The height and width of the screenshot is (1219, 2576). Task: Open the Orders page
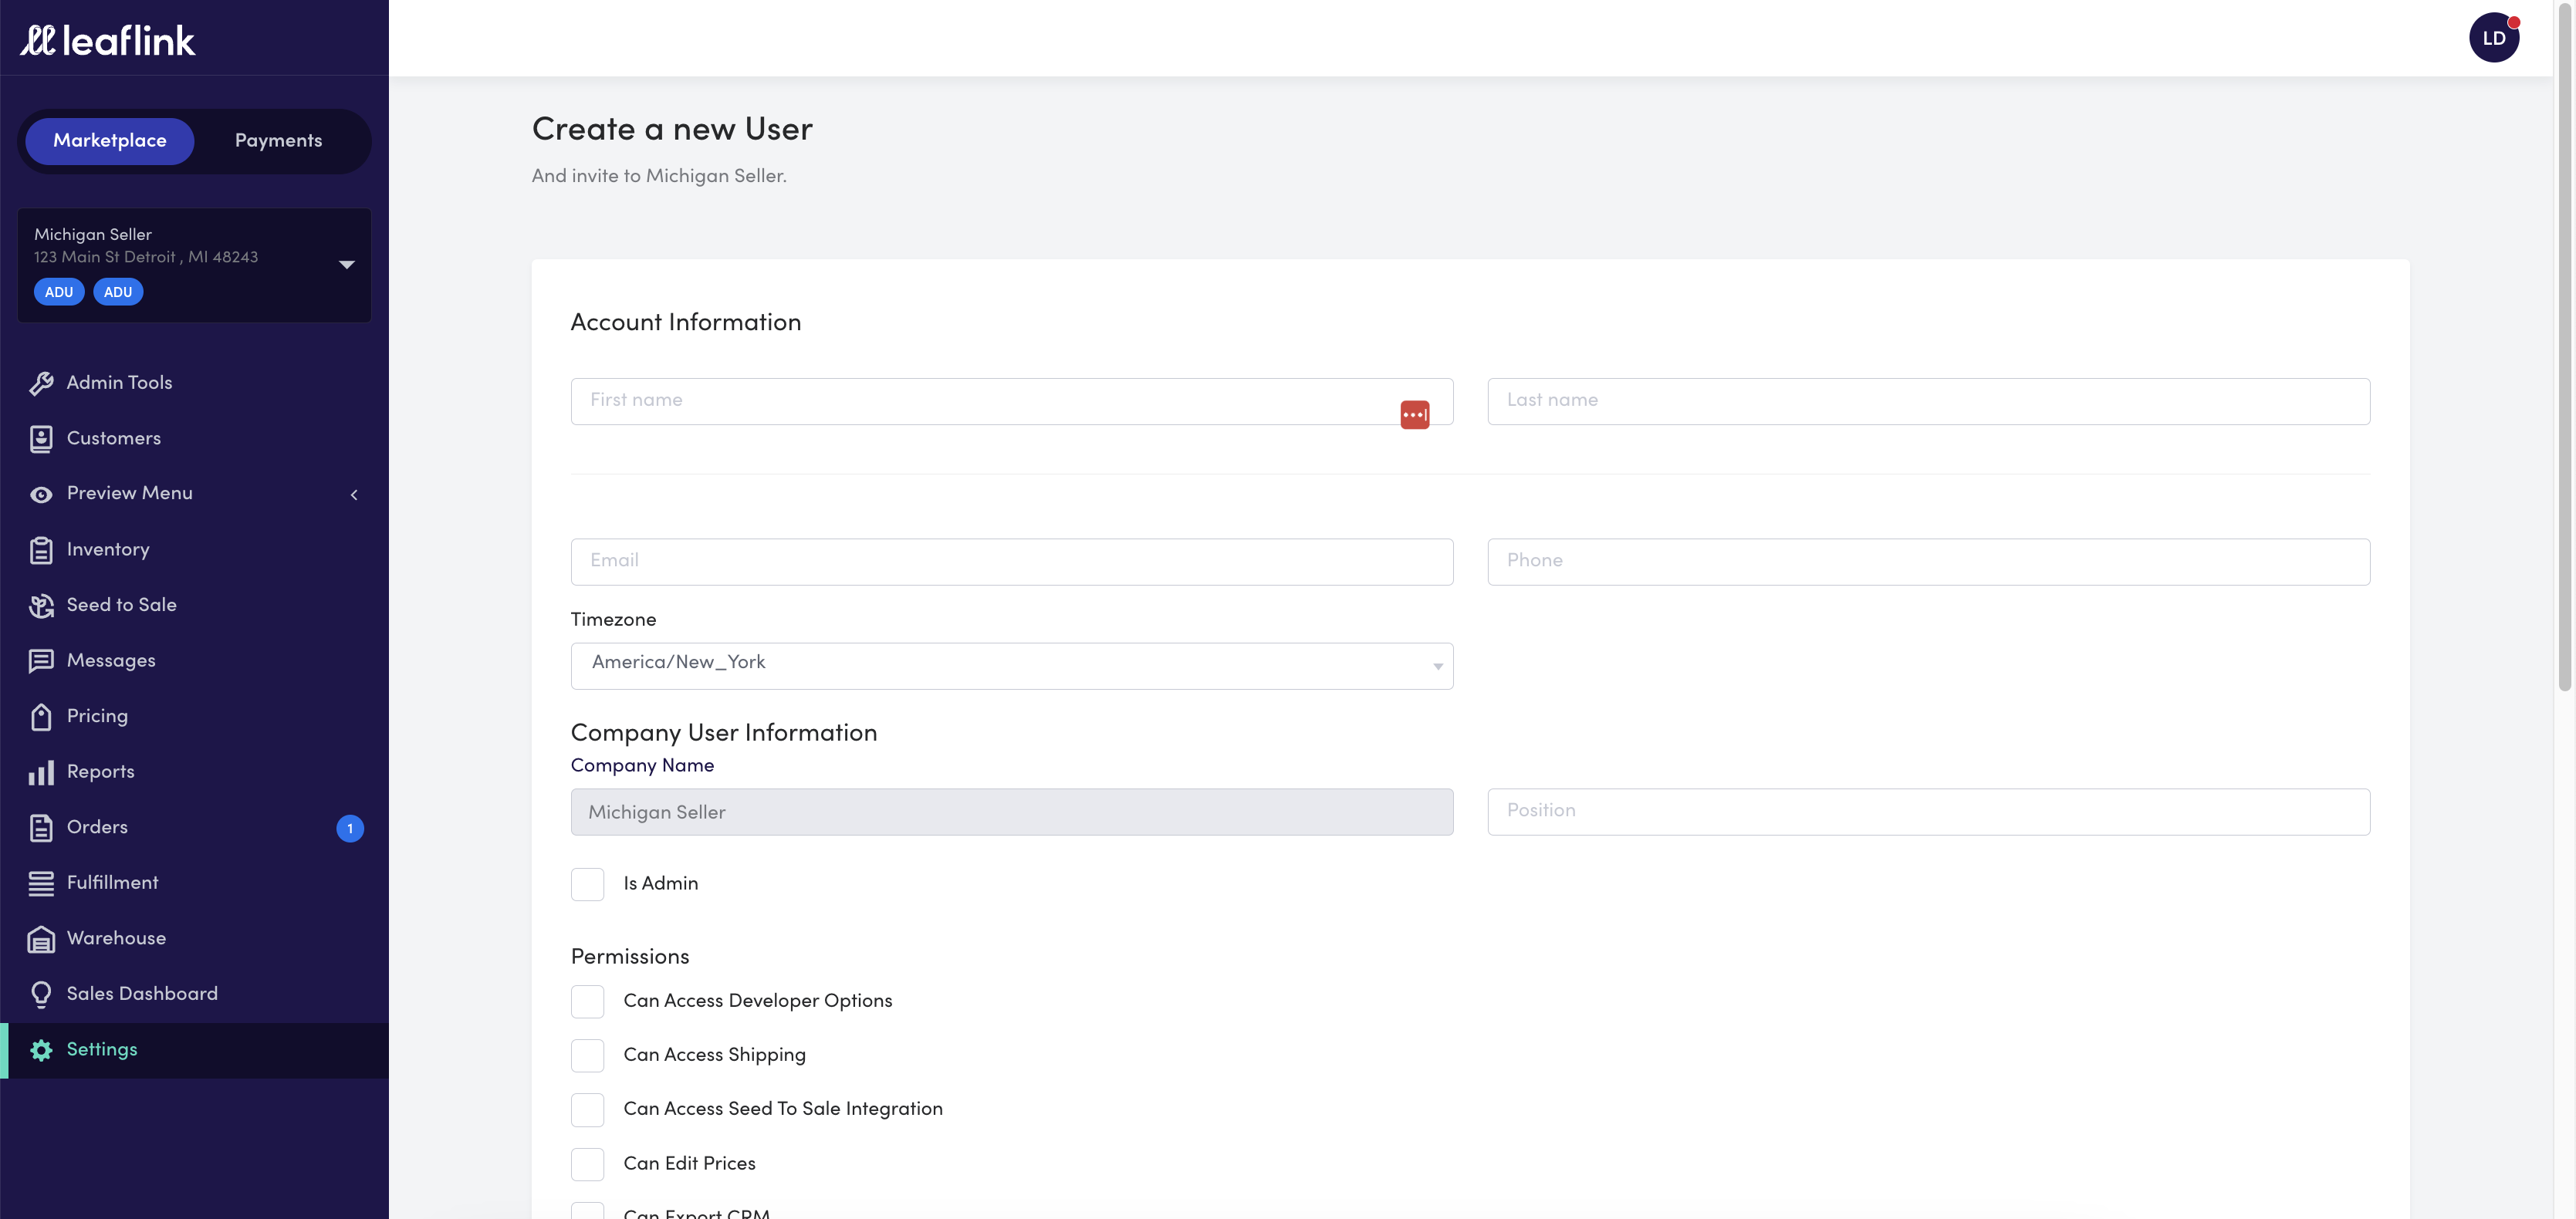pos(194,828)
